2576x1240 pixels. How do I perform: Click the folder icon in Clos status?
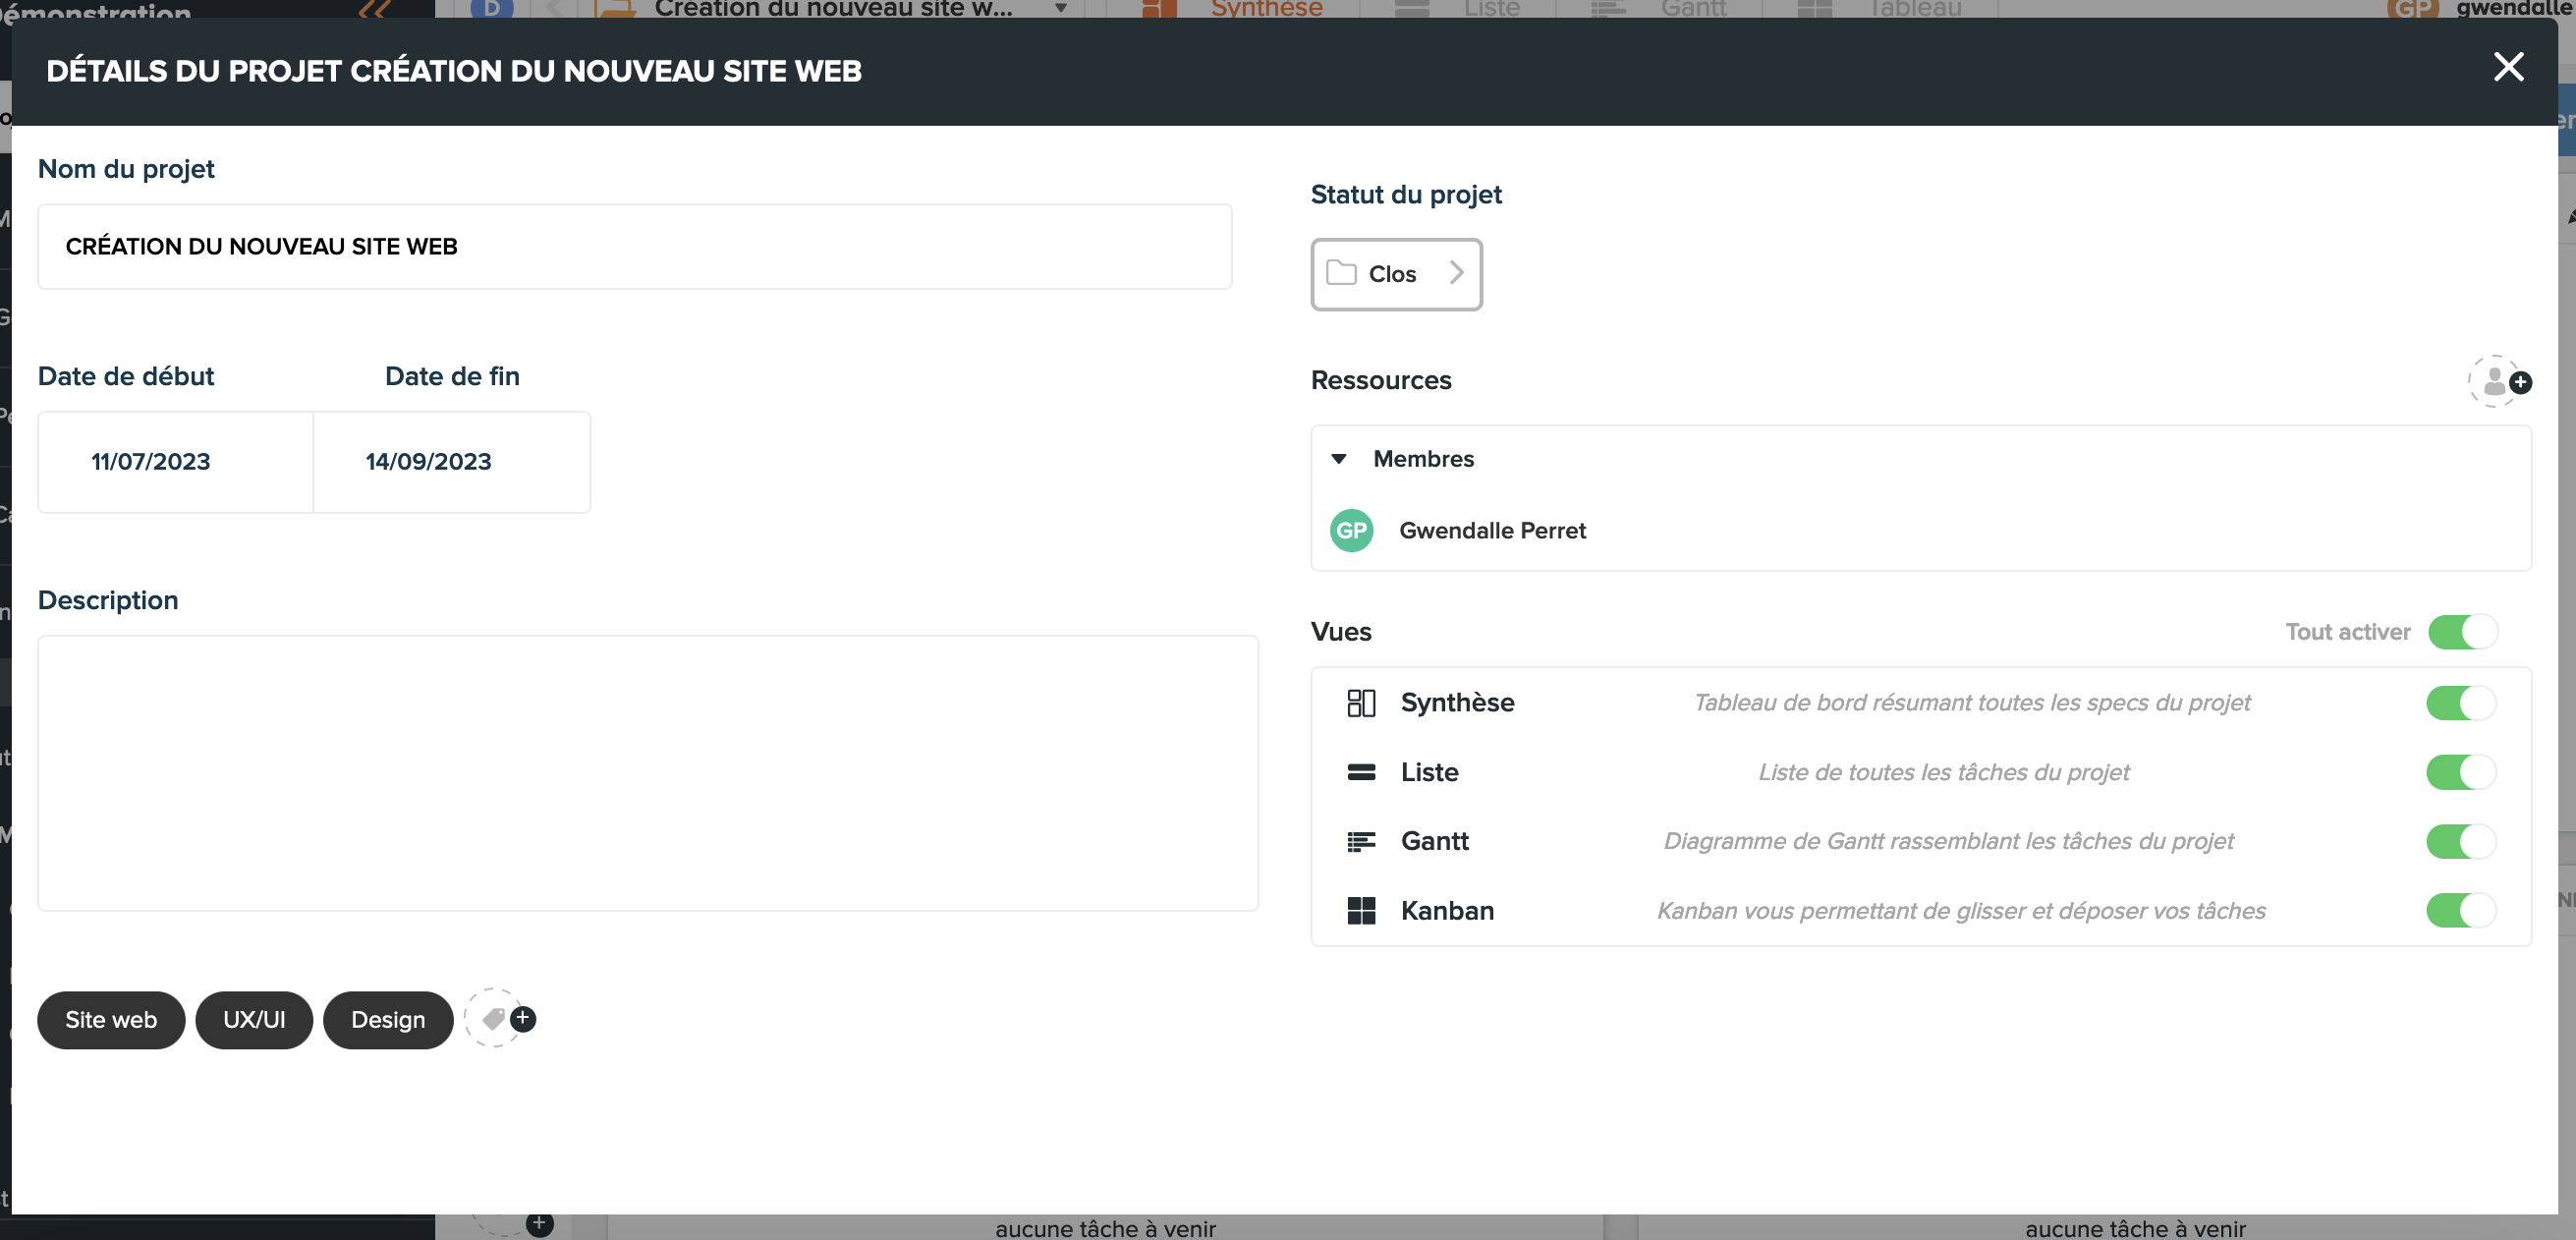[1341, 273]
